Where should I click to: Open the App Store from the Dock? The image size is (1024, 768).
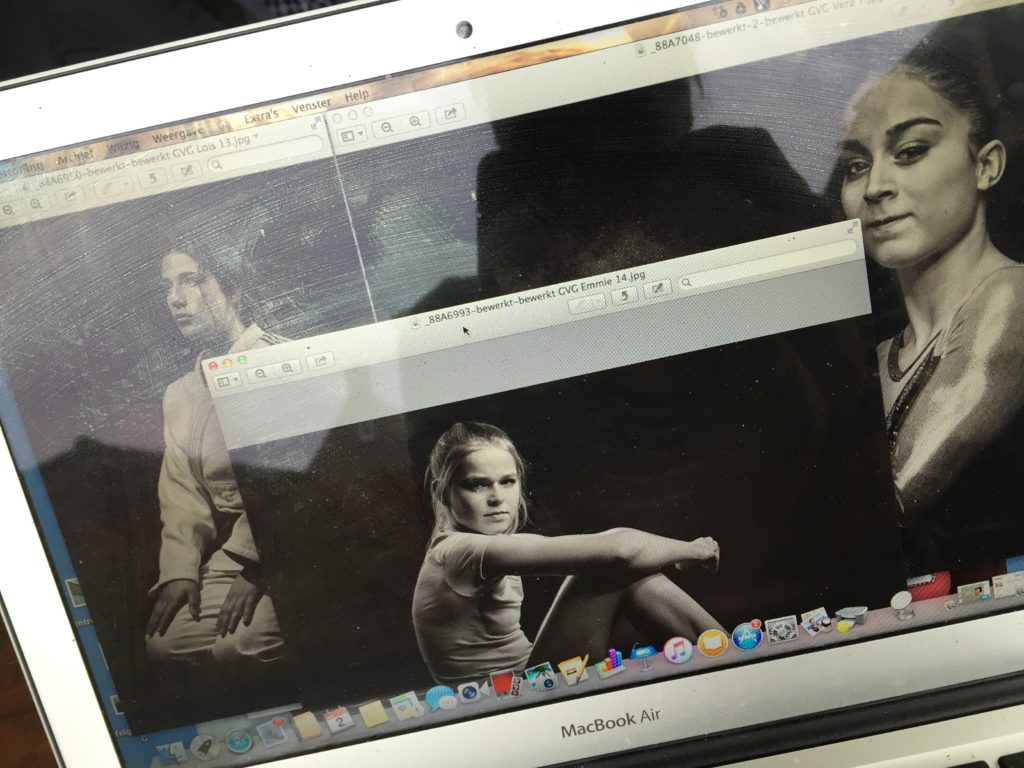pos(747,636)
